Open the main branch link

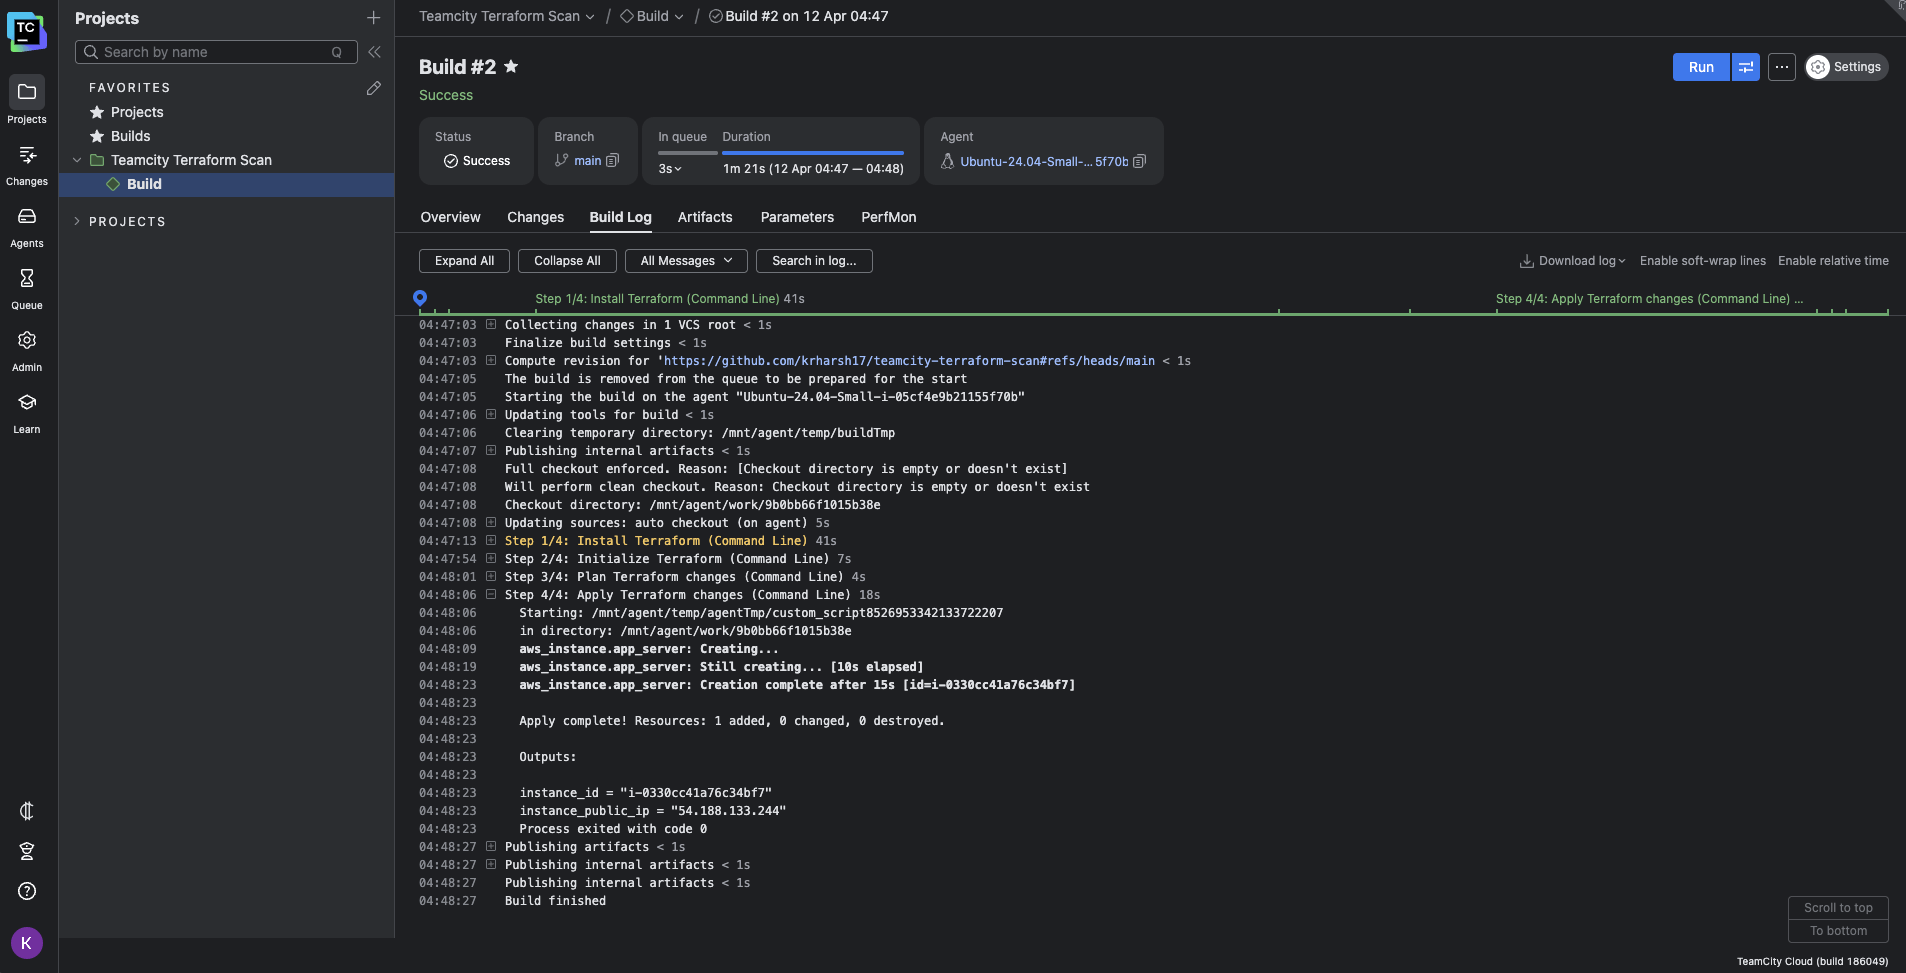click(x=588, y=160)
